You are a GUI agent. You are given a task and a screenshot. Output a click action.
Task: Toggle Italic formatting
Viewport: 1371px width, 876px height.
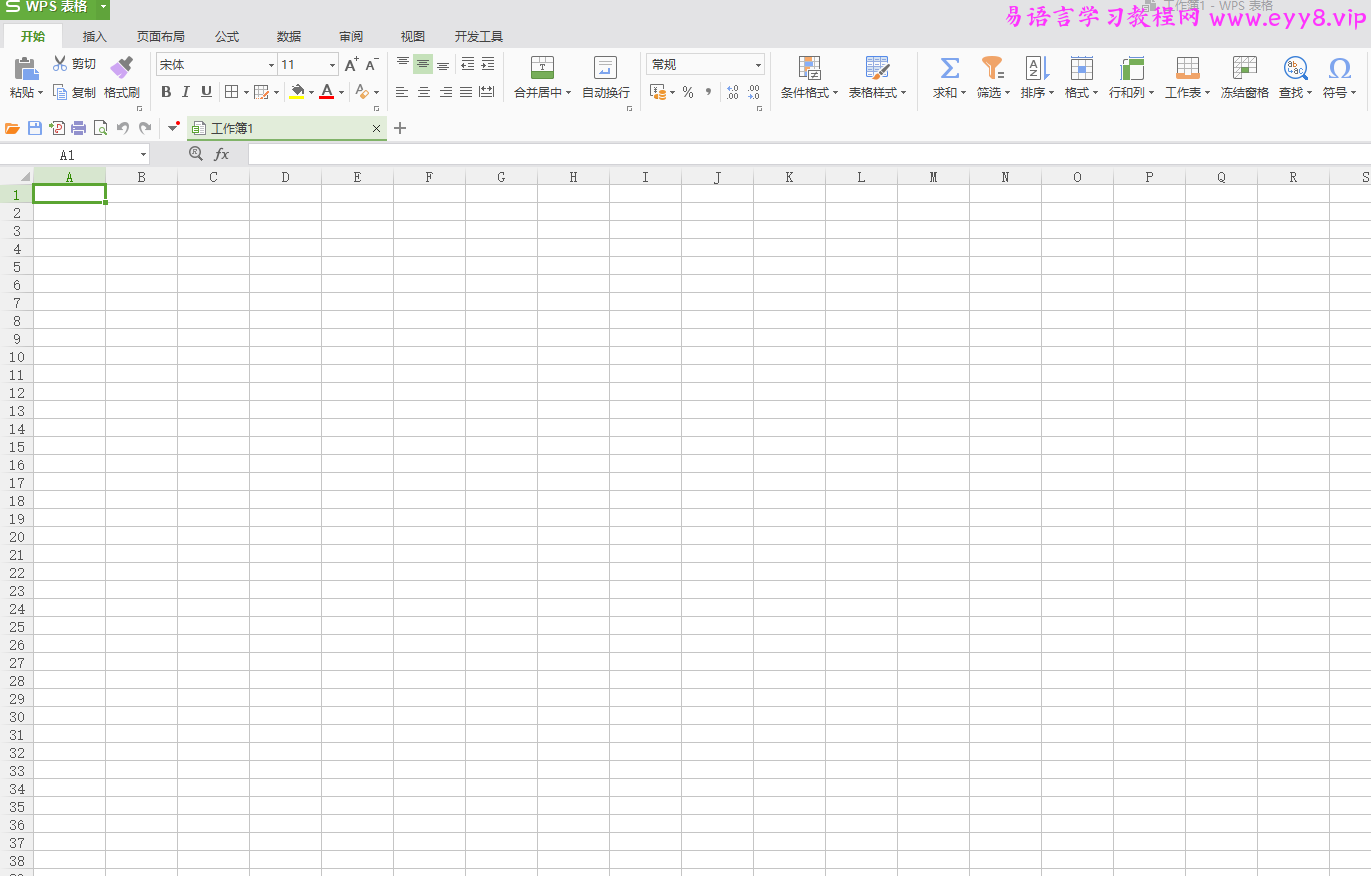click(186, 92)
